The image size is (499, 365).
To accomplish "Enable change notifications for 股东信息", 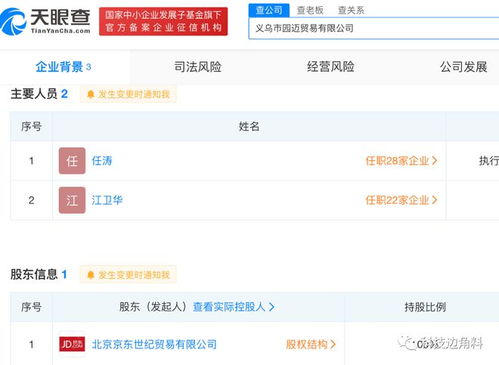I will click(128, 275).
